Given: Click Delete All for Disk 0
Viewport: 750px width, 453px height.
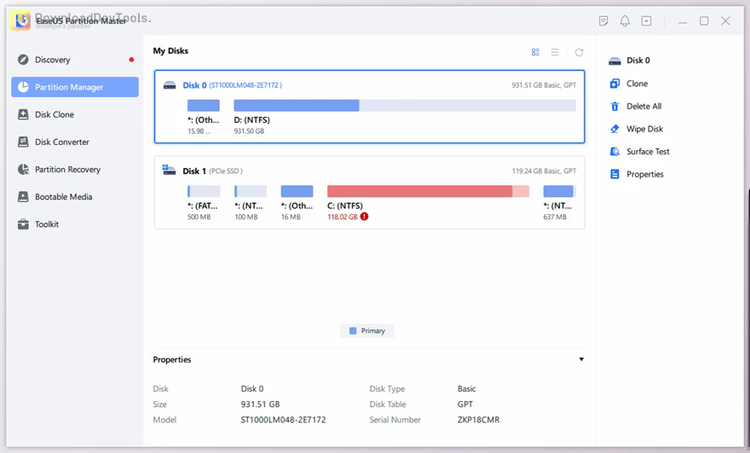Looking at the screenshot, I should pos(643,106).
